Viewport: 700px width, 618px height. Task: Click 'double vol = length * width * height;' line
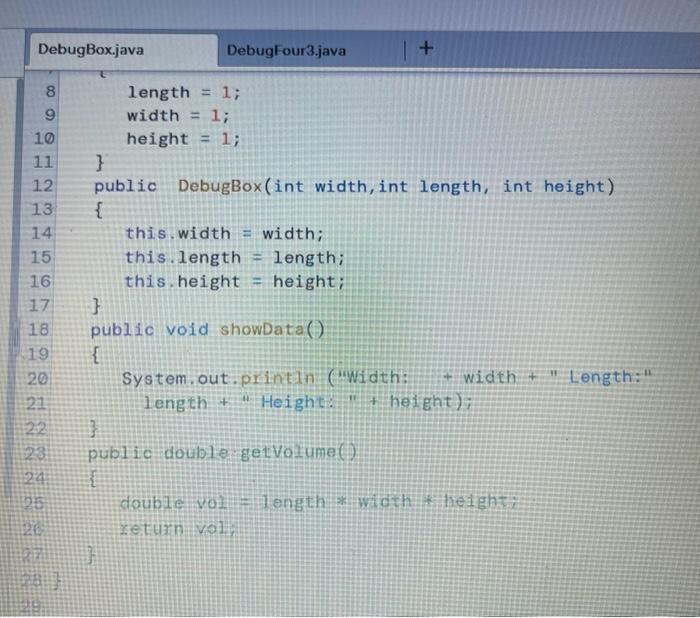(318, 502)
